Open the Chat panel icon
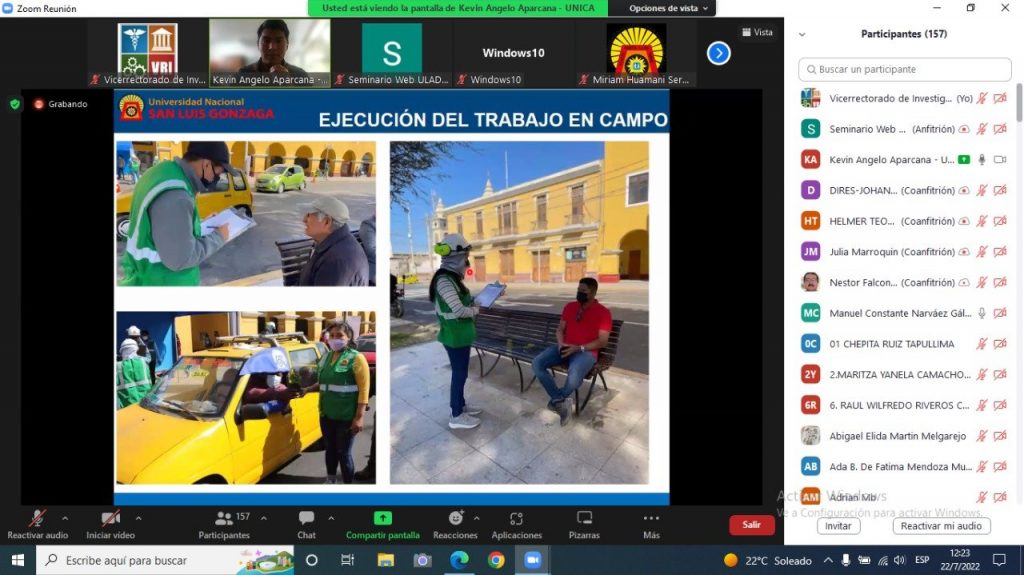Image resolution: width=1024 pixels, height=575 pixels. click(x=306, y=518)
